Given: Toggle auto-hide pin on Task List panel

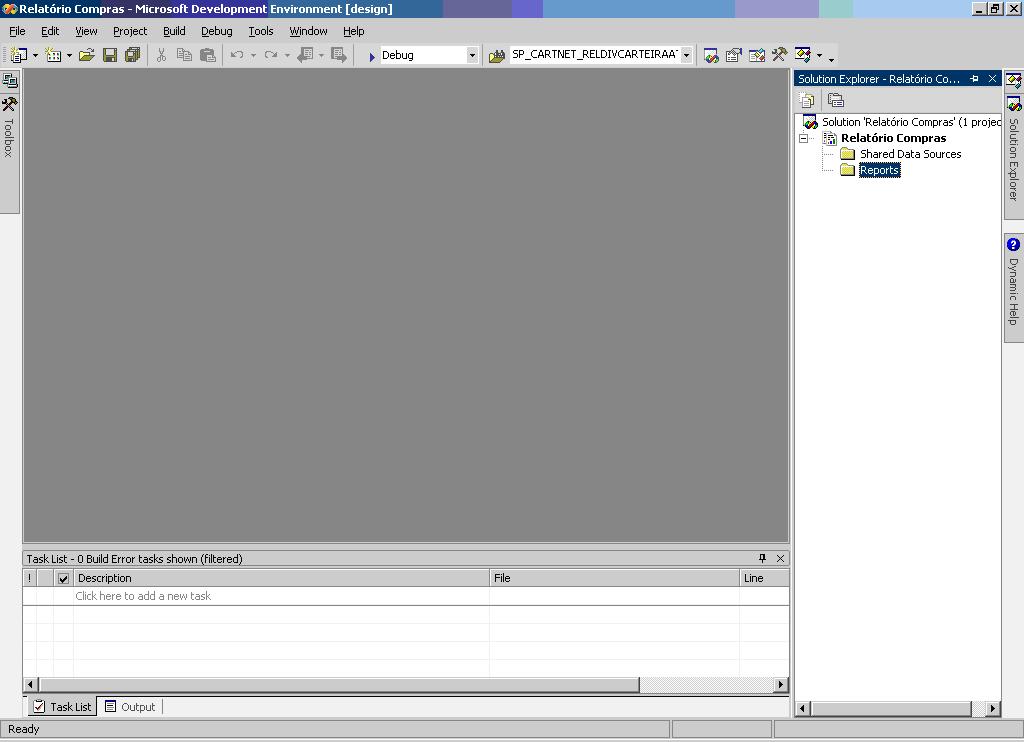Looking at the screenshot, I should pyautogui.click(x=762, y=558).
